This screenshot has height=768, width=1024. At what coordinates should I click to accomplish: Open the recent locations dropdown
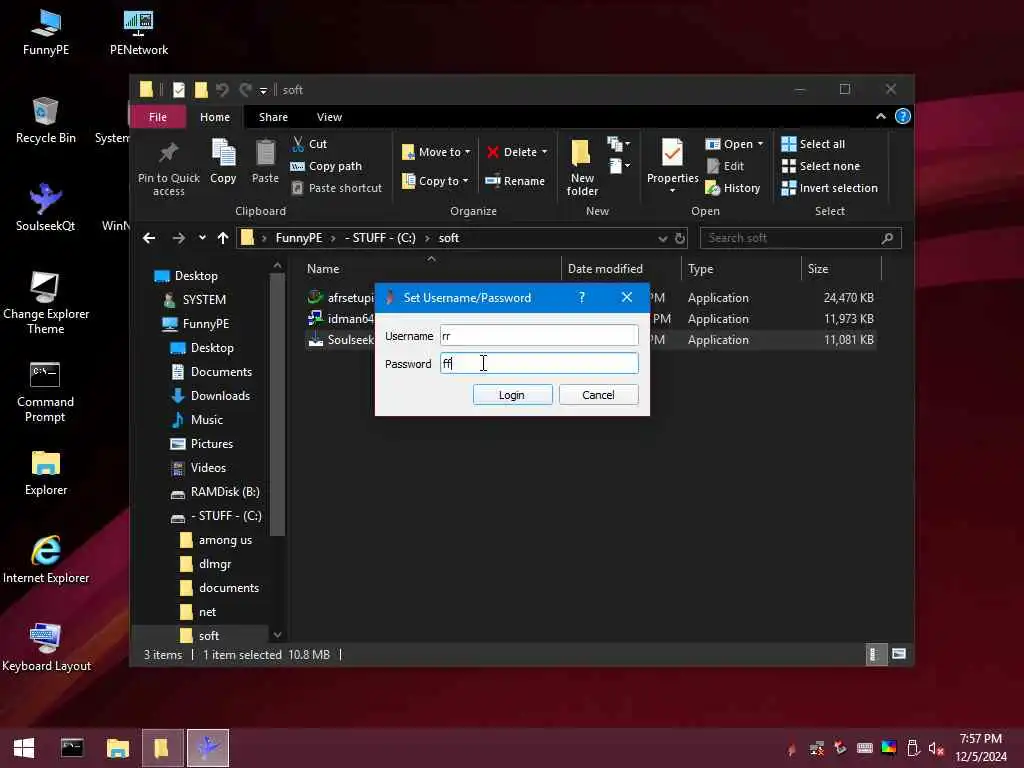(202, 238)
